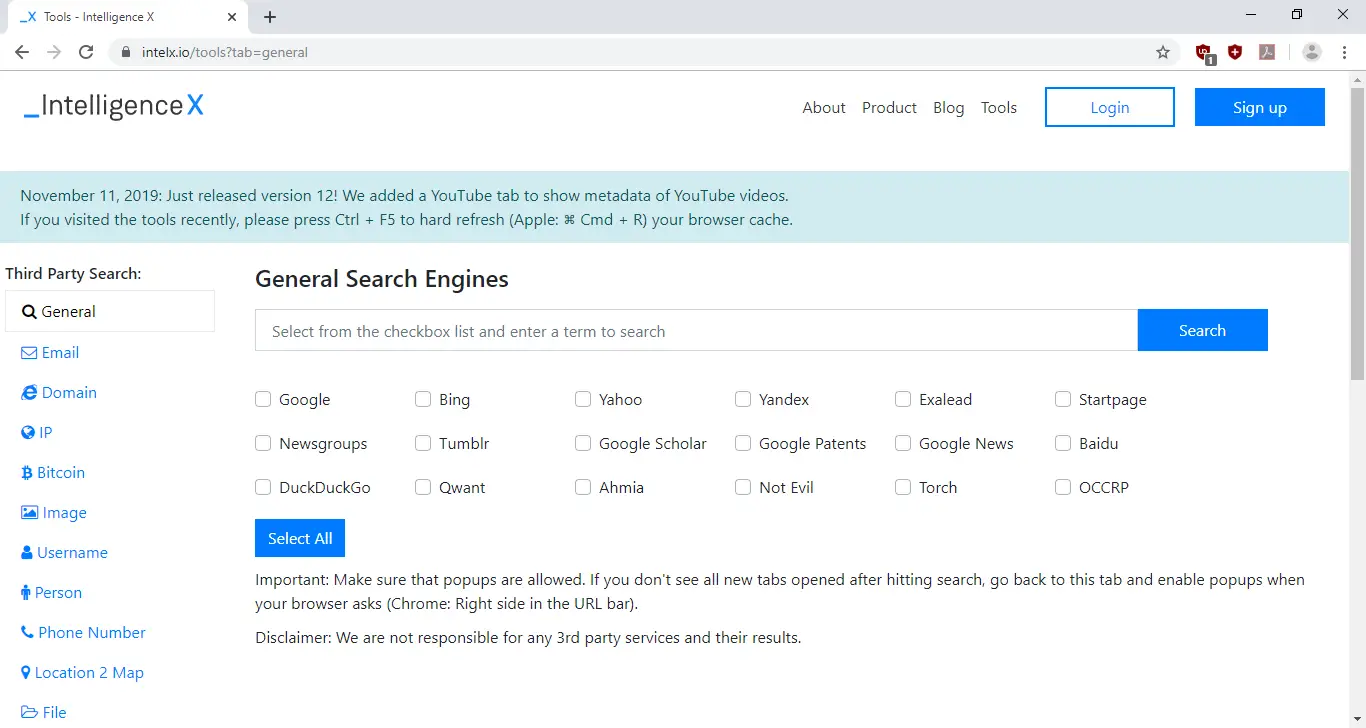This screenshot has height=728, width=1366.
Task: Open the Sign up button
Action: [x=1259, y=108]
